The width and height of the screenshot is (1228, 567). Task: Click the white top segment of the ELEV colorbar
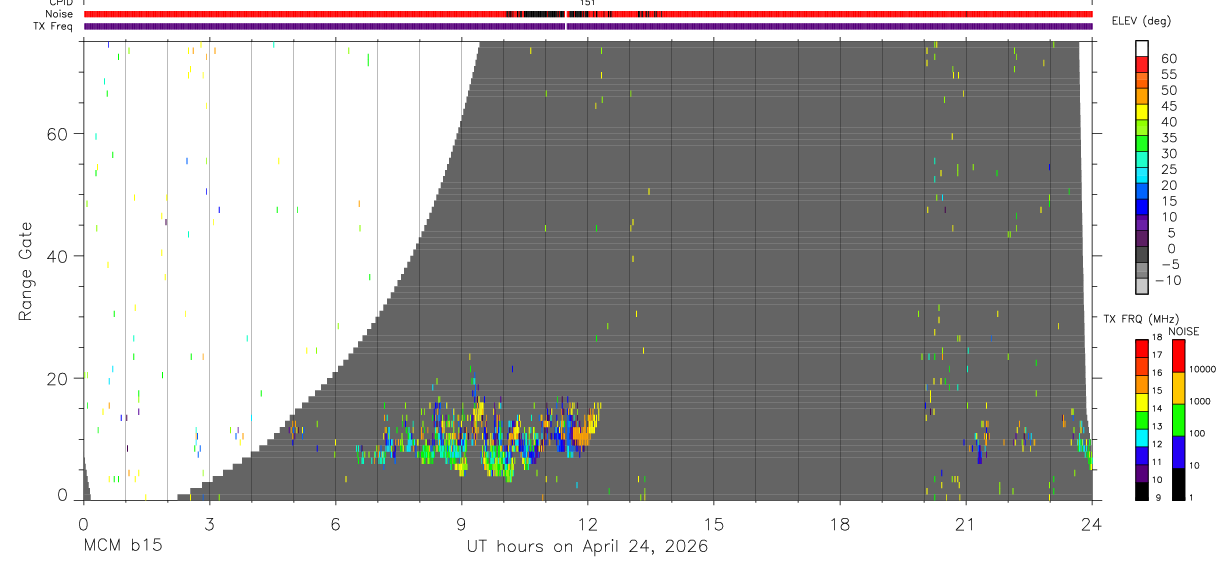click(x=1142, y=49)
